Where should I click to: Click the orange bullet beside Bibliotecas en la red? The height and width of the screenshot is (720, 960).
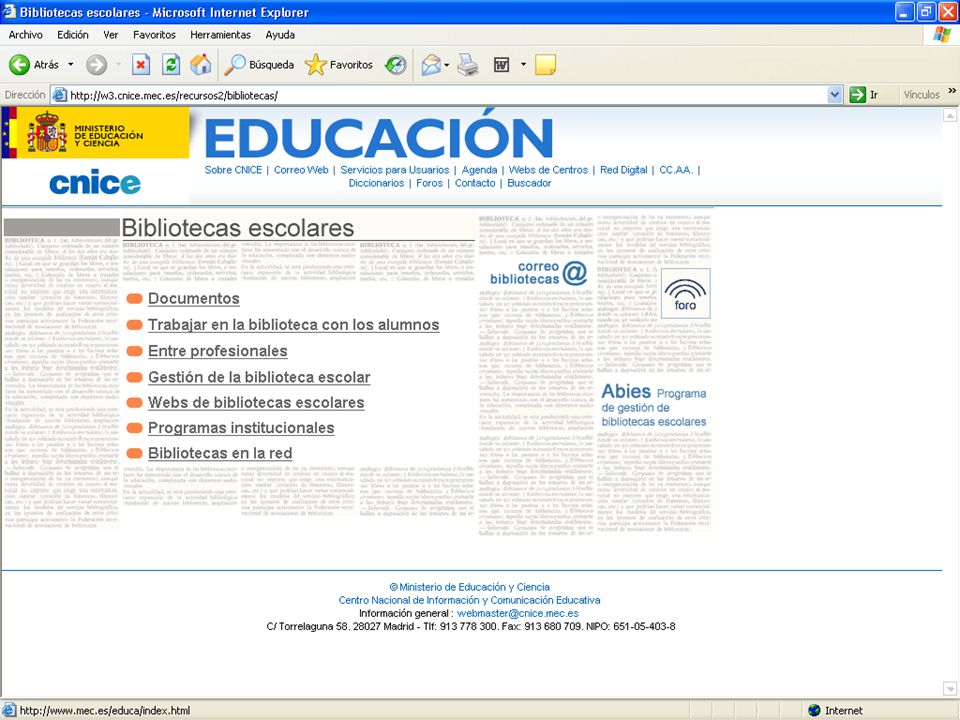[x=134, y=454]
